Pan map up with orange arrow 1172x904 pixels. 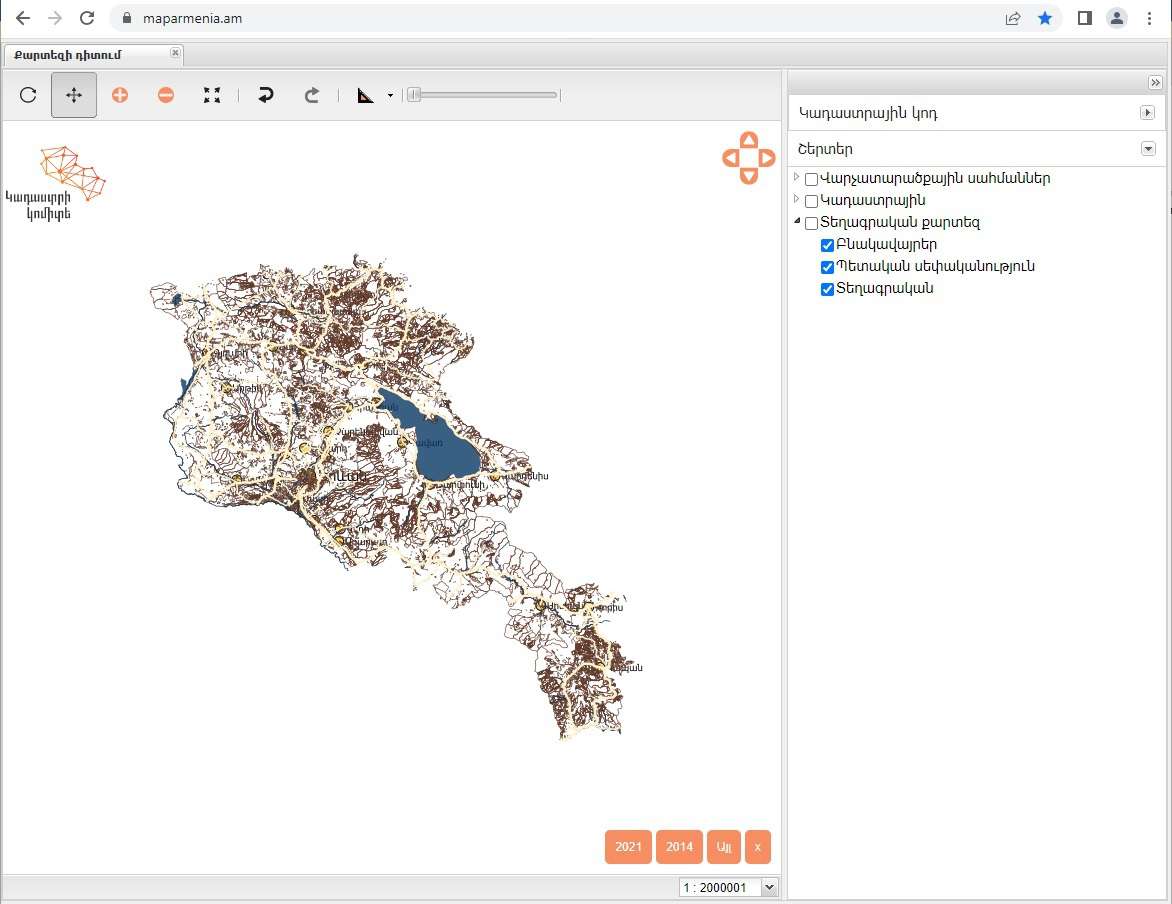click(749, 140)
